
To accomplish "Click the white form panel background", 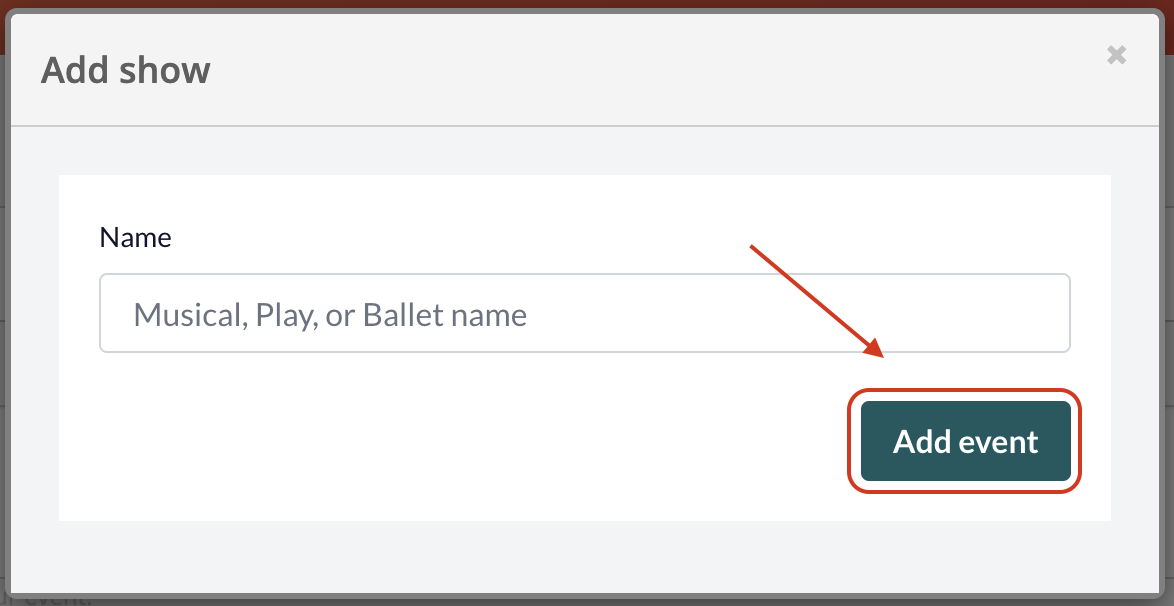I will coord(449,449).
